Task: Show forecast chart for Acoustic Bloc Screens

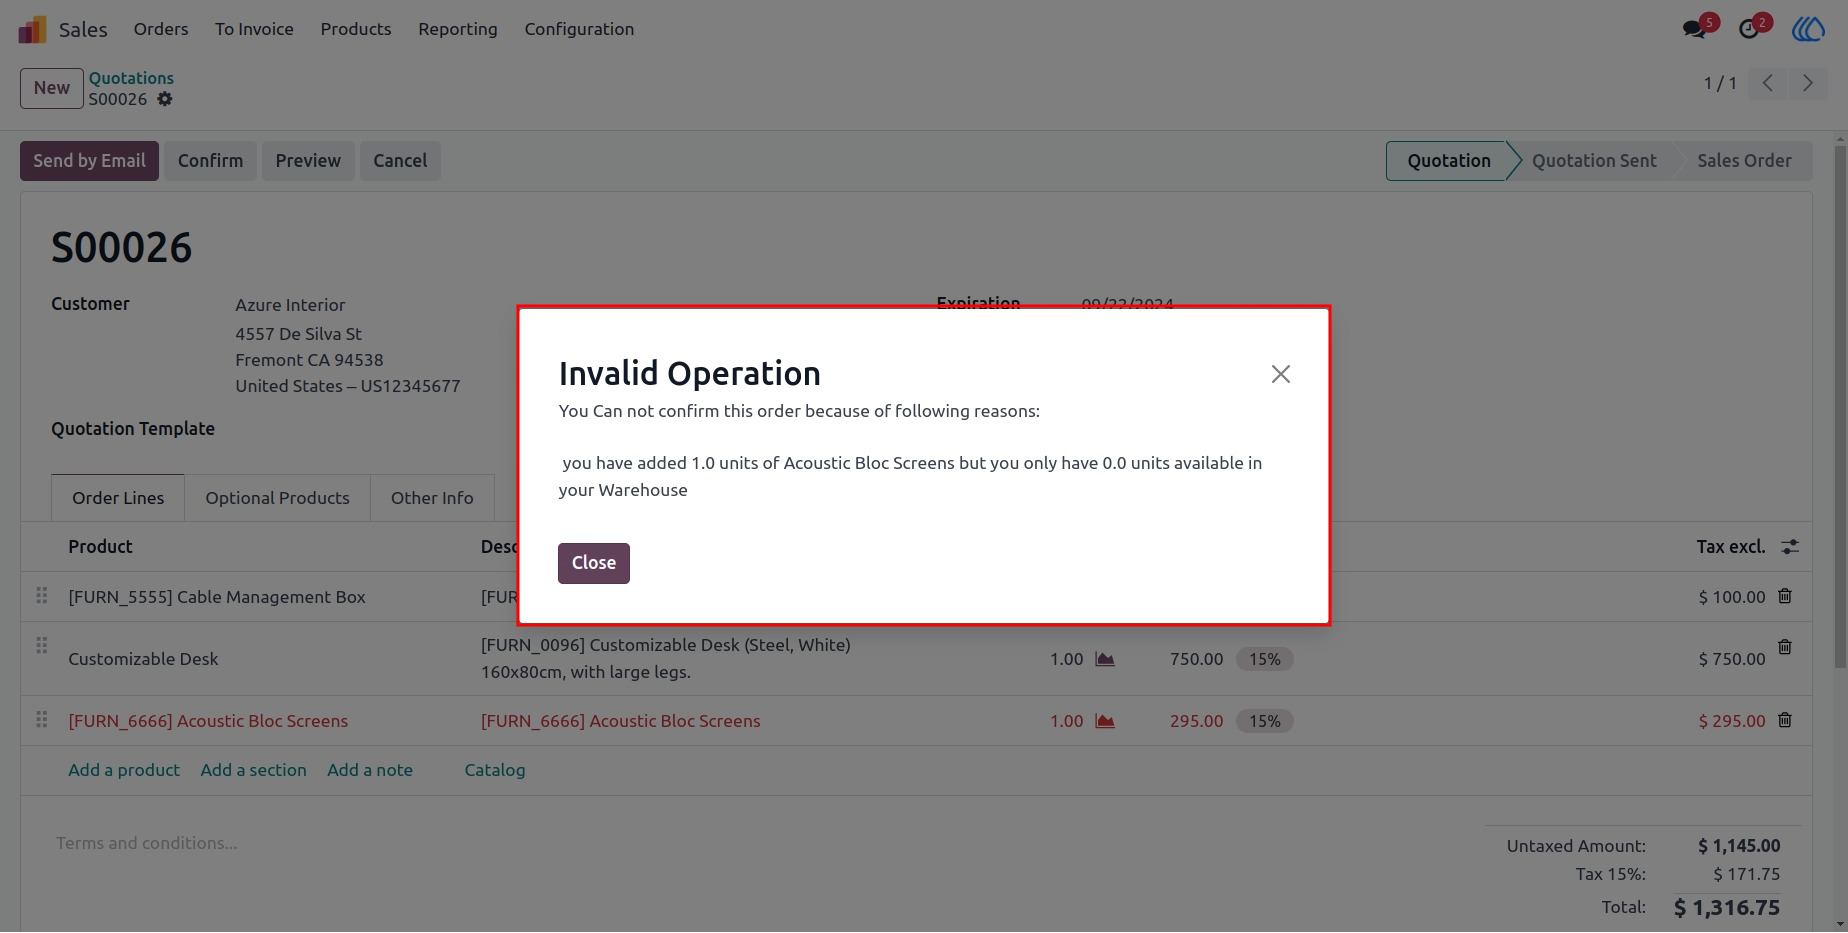Action: coord(1105,721)
